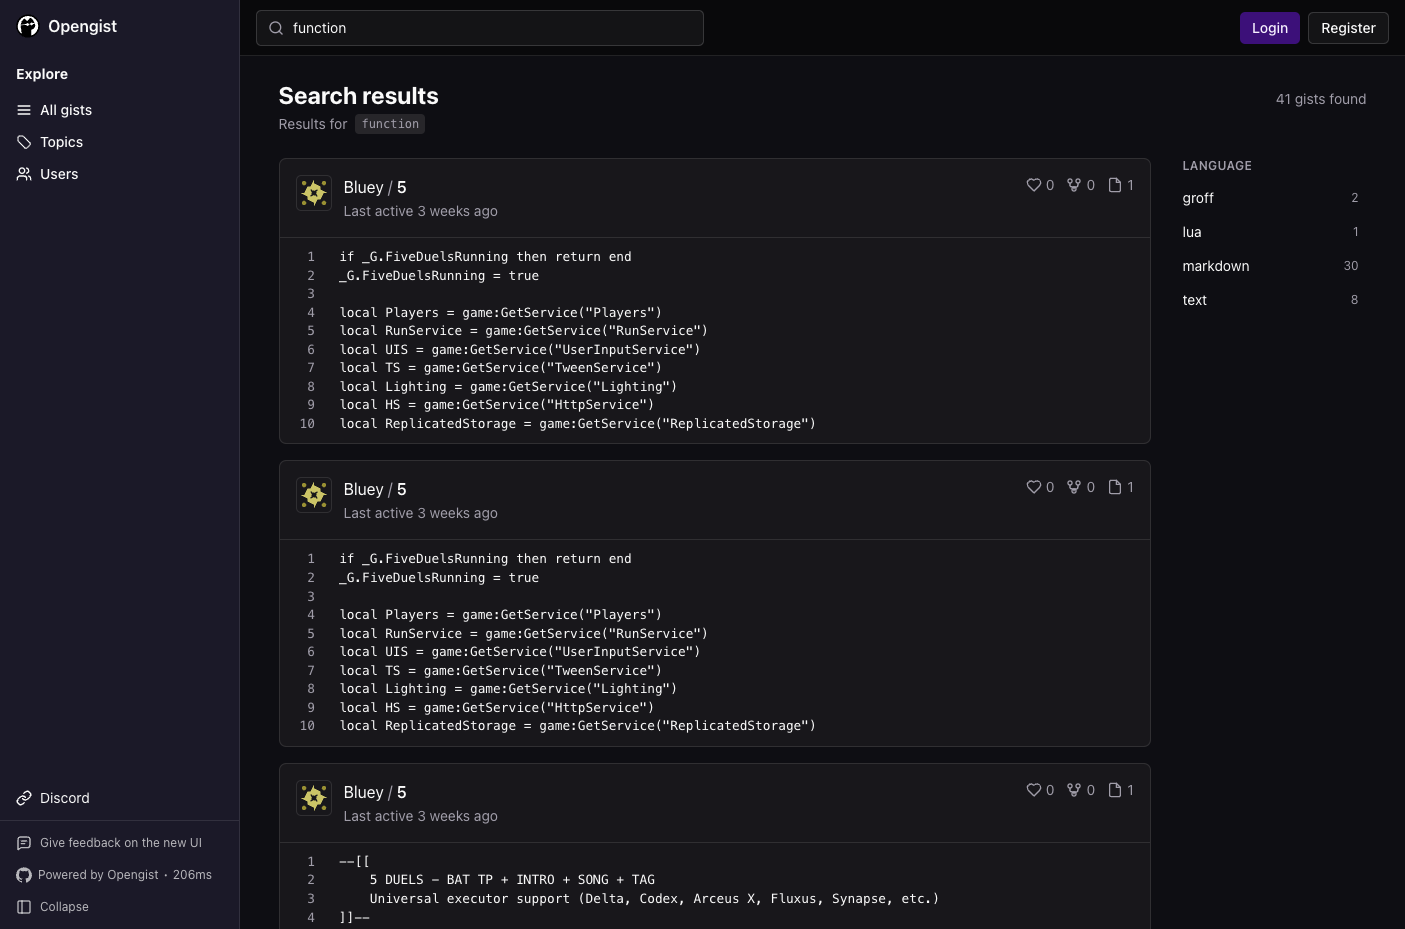The width and height of the screenshot is (1405, 929).
Task: Click the heart icon on the '5 DUELS' gist
Action: click(1034, 790)
